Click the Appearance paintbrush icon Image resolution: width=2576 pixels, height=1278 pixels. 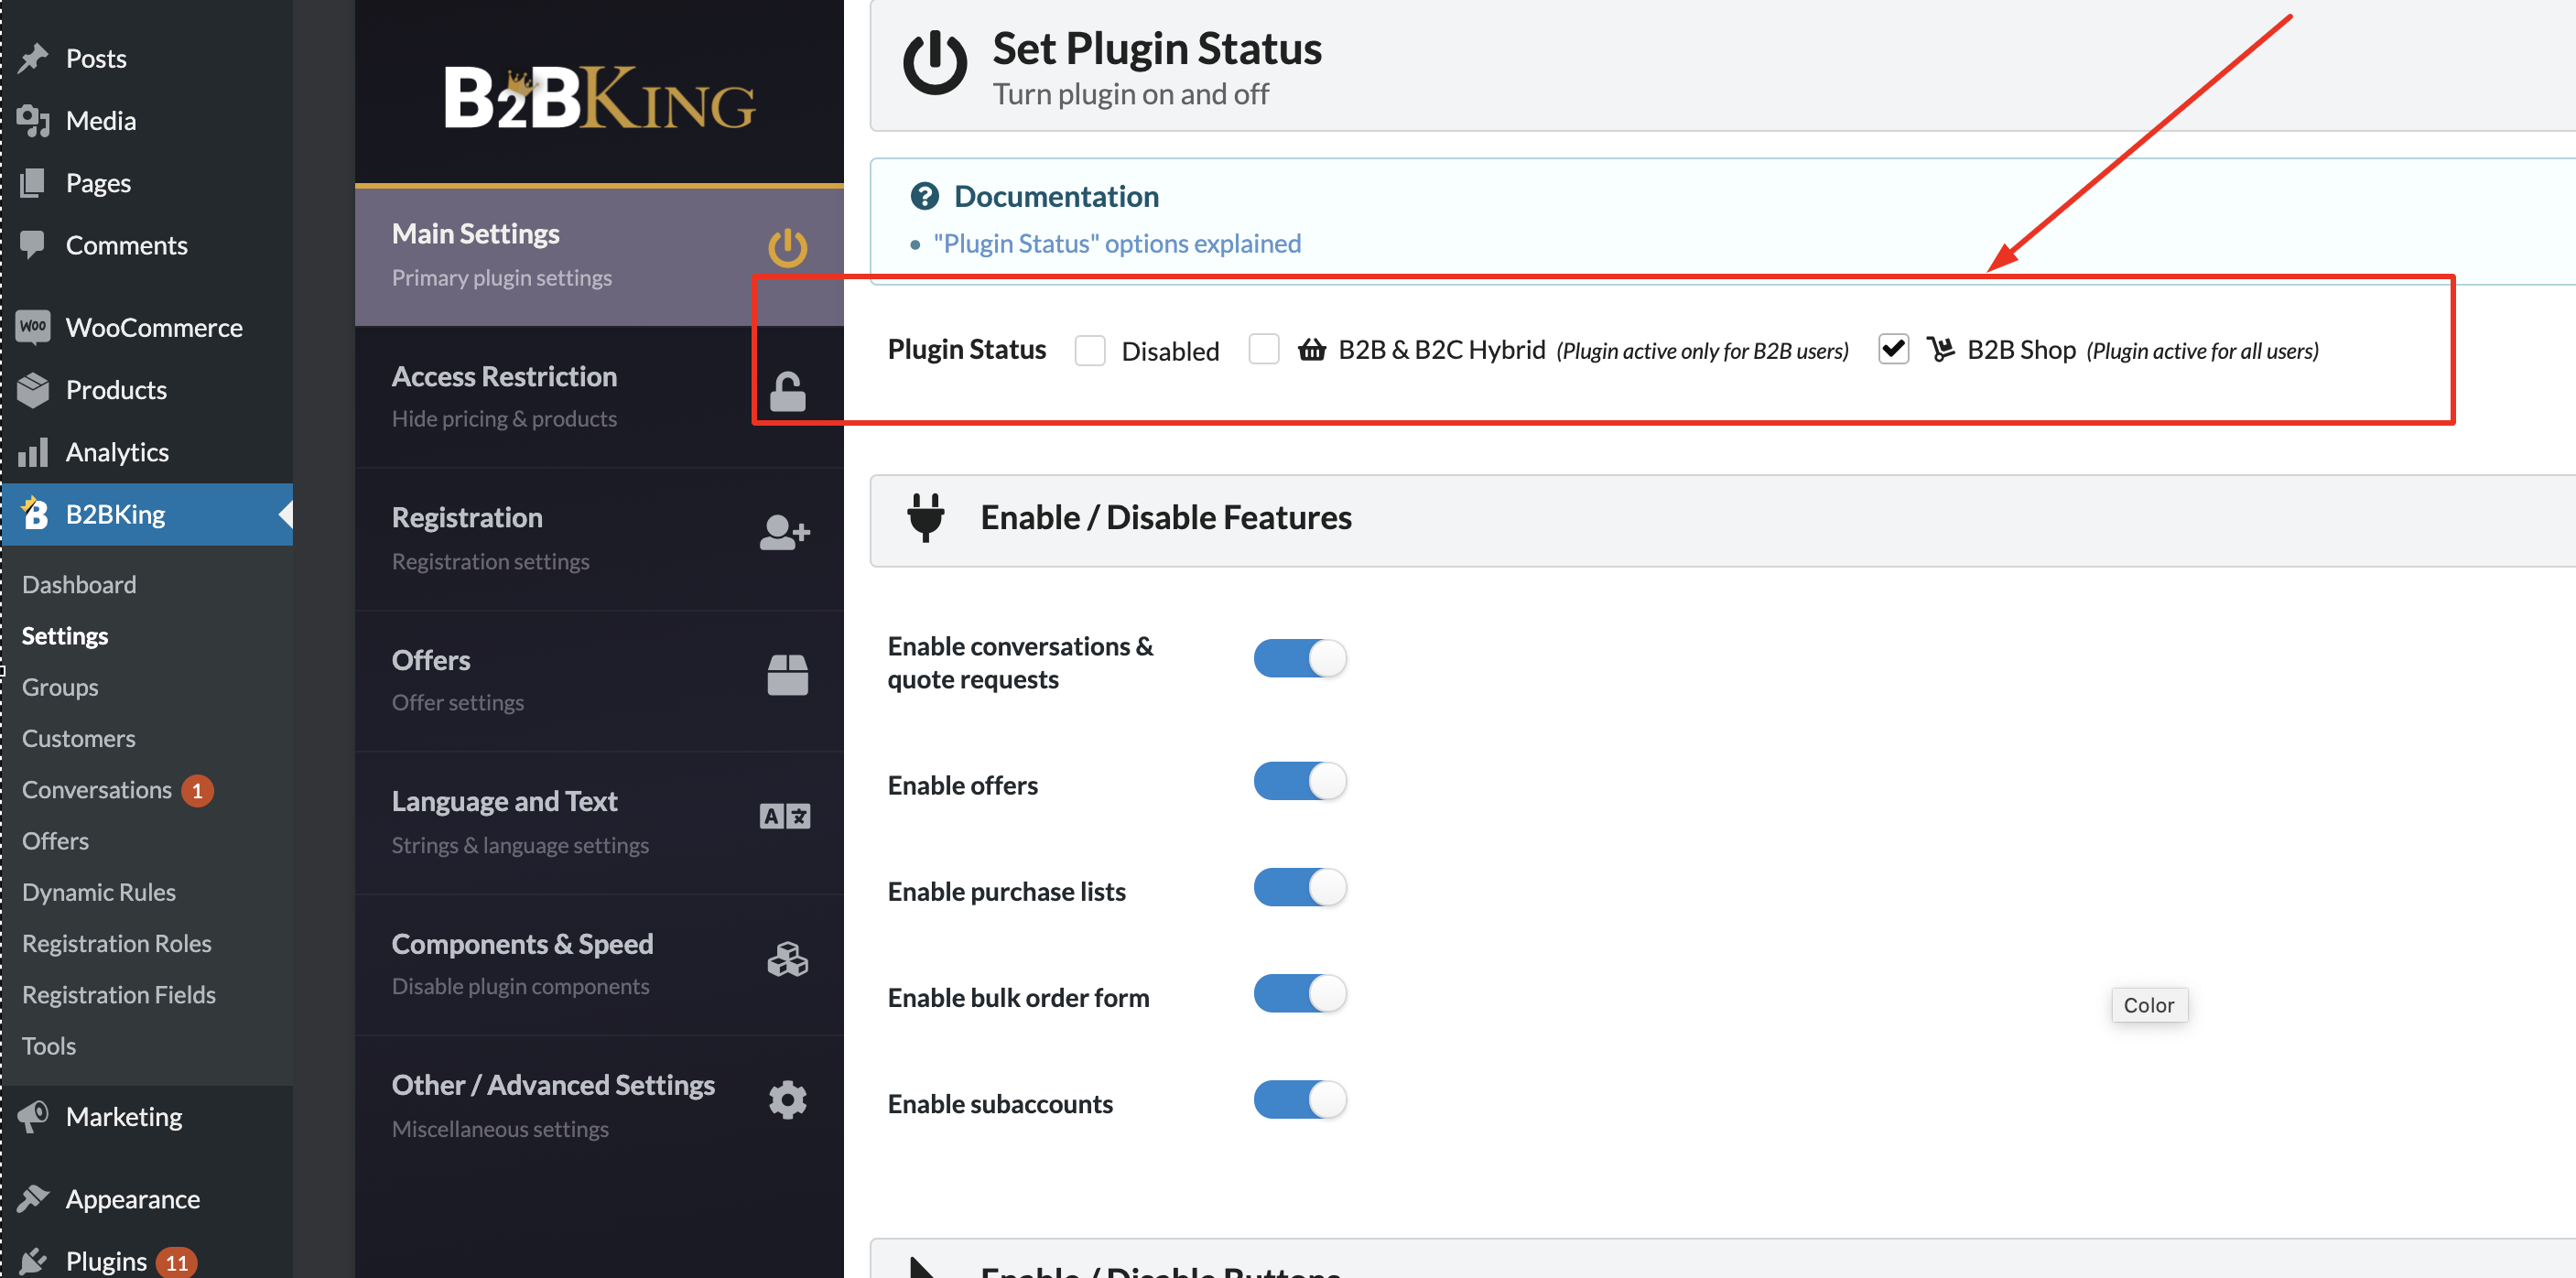[33, 1198]
